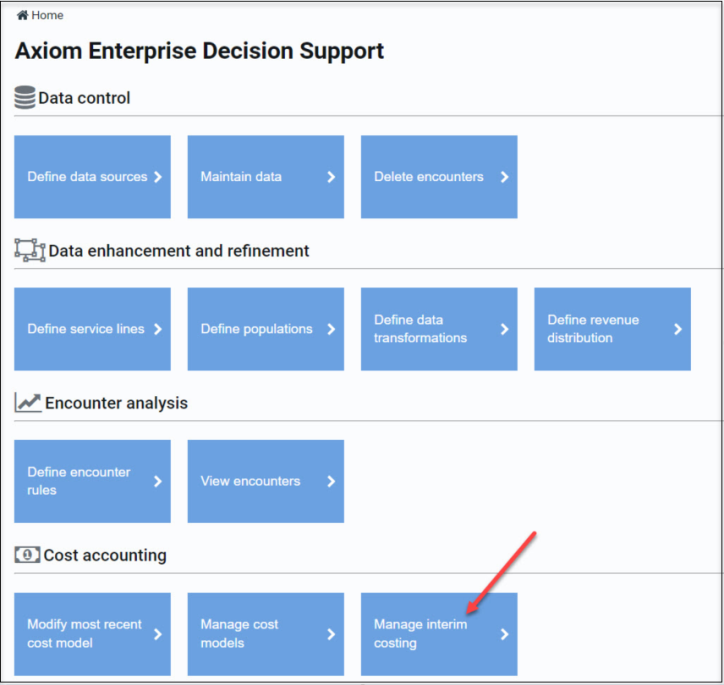724x685 pixels.
Task: Click the Cost accounting money icon
Action: click(27, 554)
